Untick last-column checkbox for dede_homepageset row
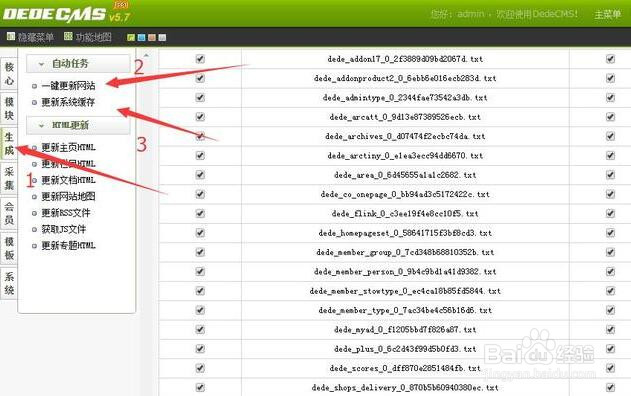 (x=610, y=233)
